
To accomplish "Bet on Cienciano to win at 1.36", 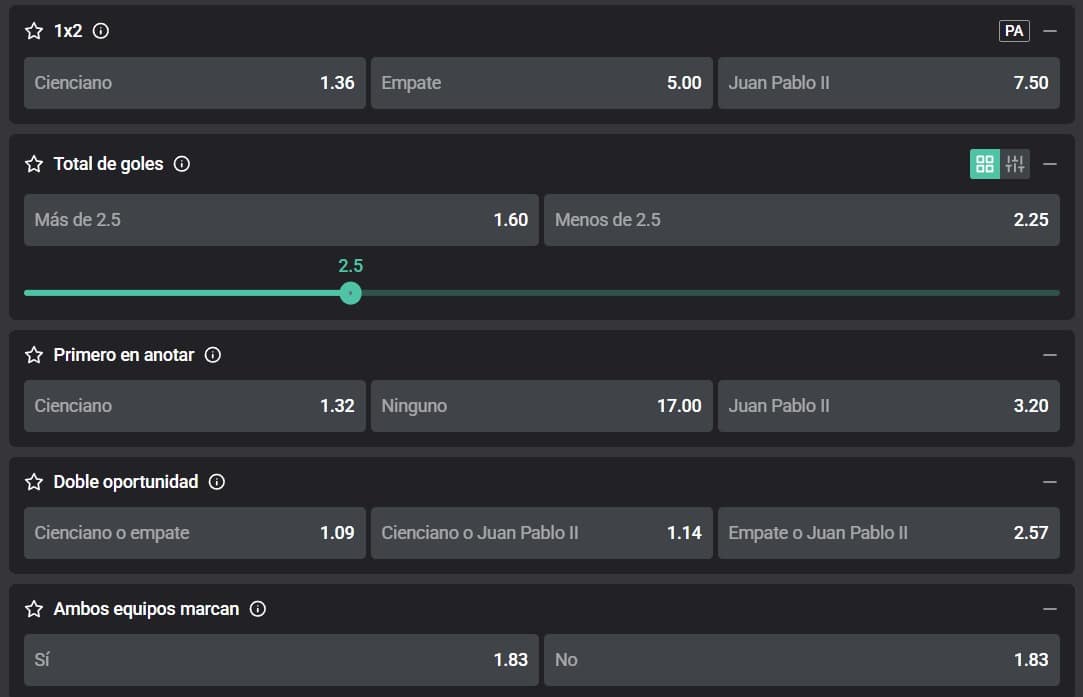I will click(194, 83).
